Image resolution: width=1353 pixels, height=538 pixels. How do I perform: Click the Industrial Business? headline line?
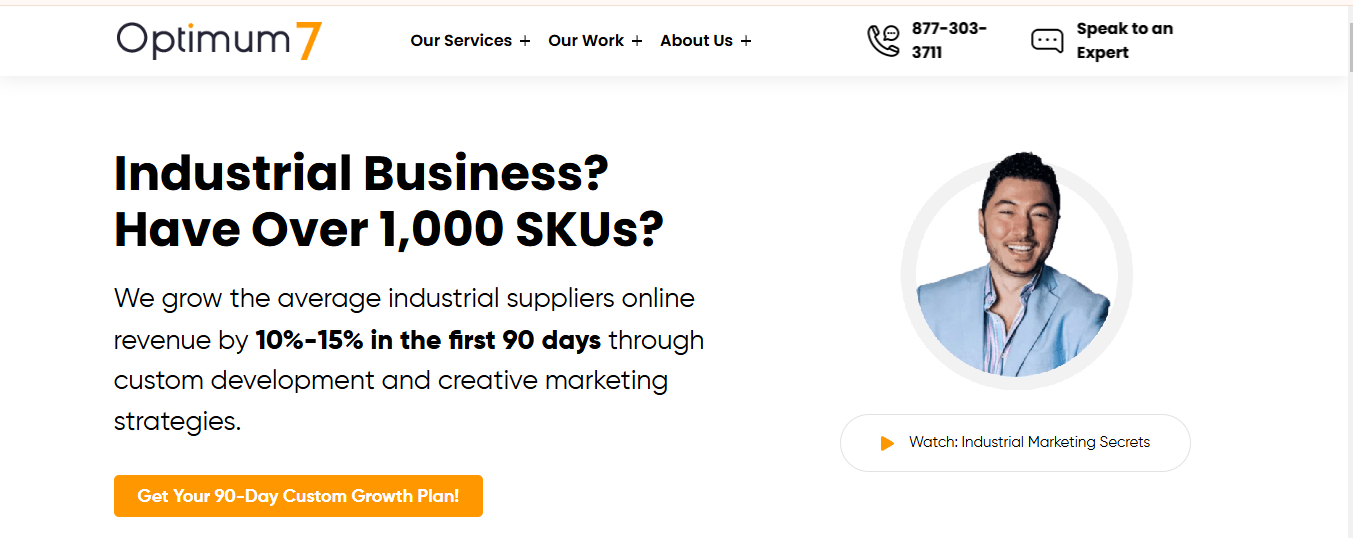point(361,174)
